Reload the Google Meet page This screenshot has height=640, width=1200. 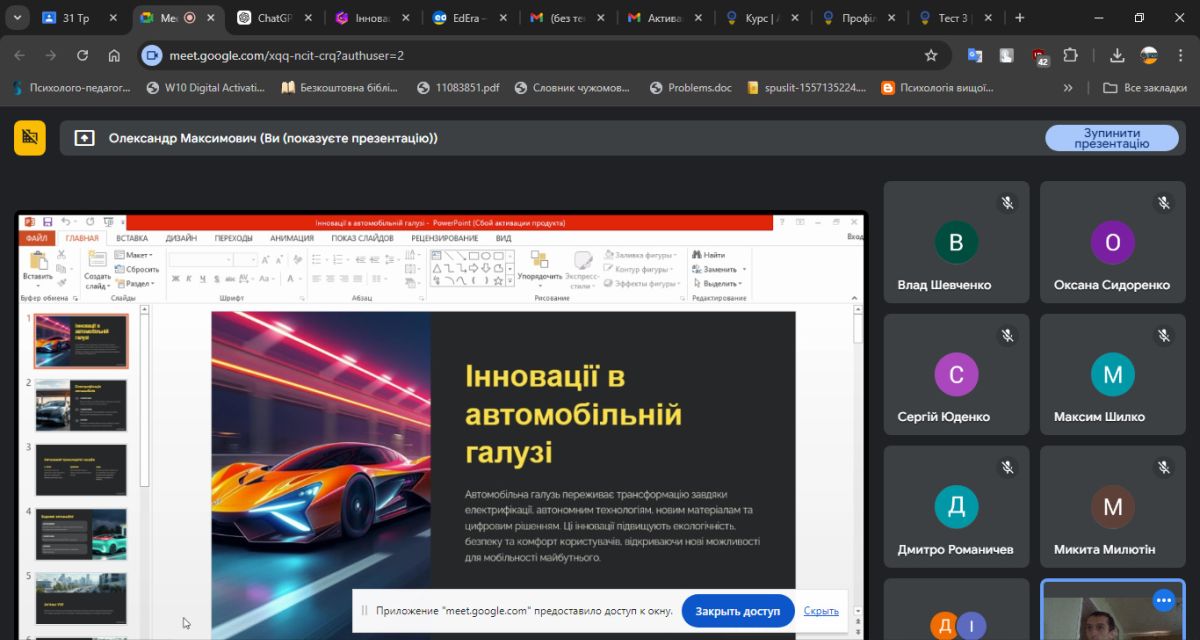coord(82,56)
